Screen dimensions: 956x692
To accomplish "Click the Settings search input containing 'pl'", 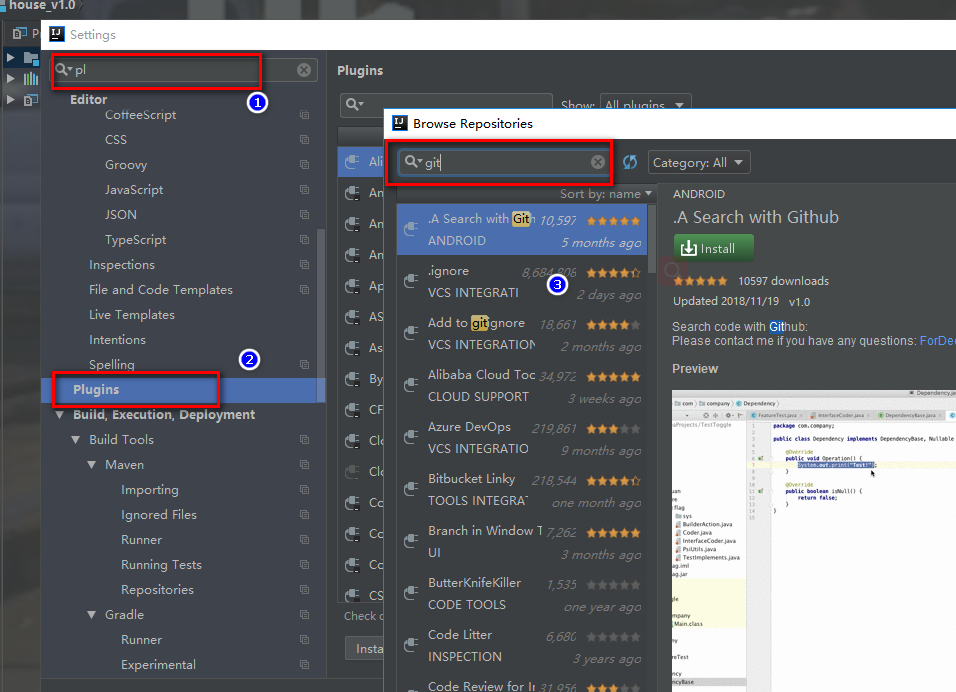I will point(183,70).
